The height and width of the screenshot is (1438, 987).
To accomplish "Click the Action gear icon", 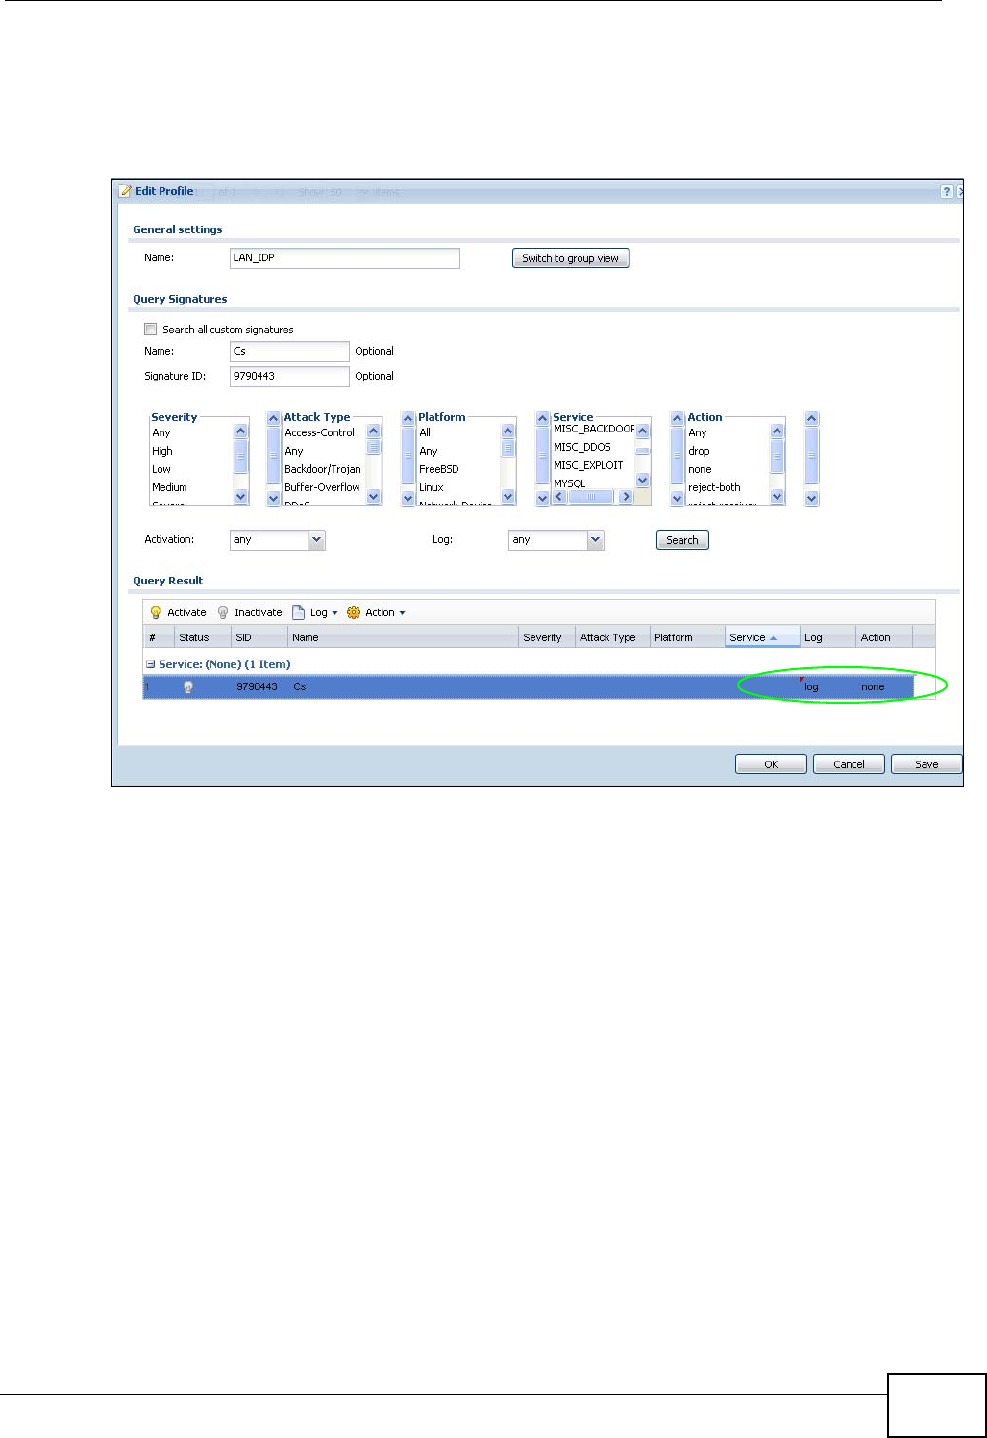I will tap(353, 612).
